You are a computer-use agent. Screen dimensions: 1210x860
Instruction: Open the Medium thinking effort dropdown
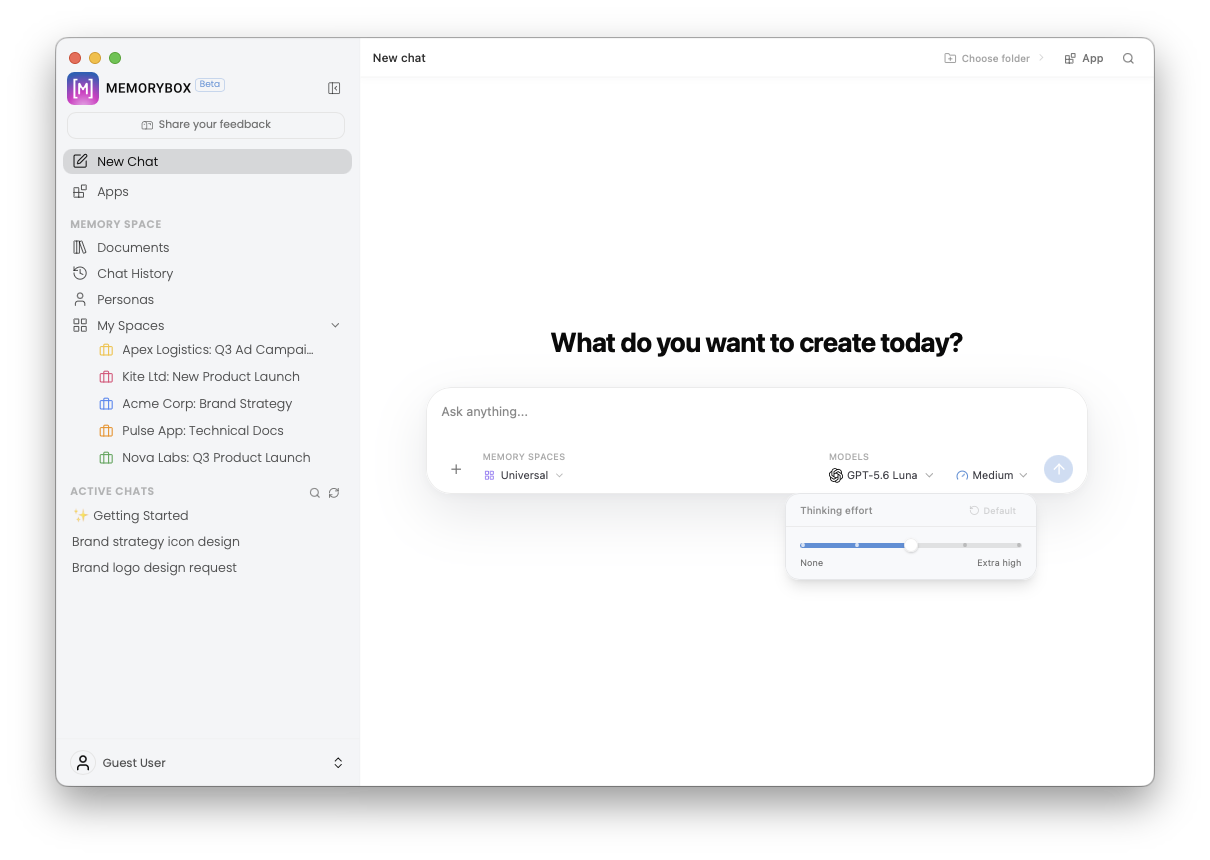[x=992, y=475]
